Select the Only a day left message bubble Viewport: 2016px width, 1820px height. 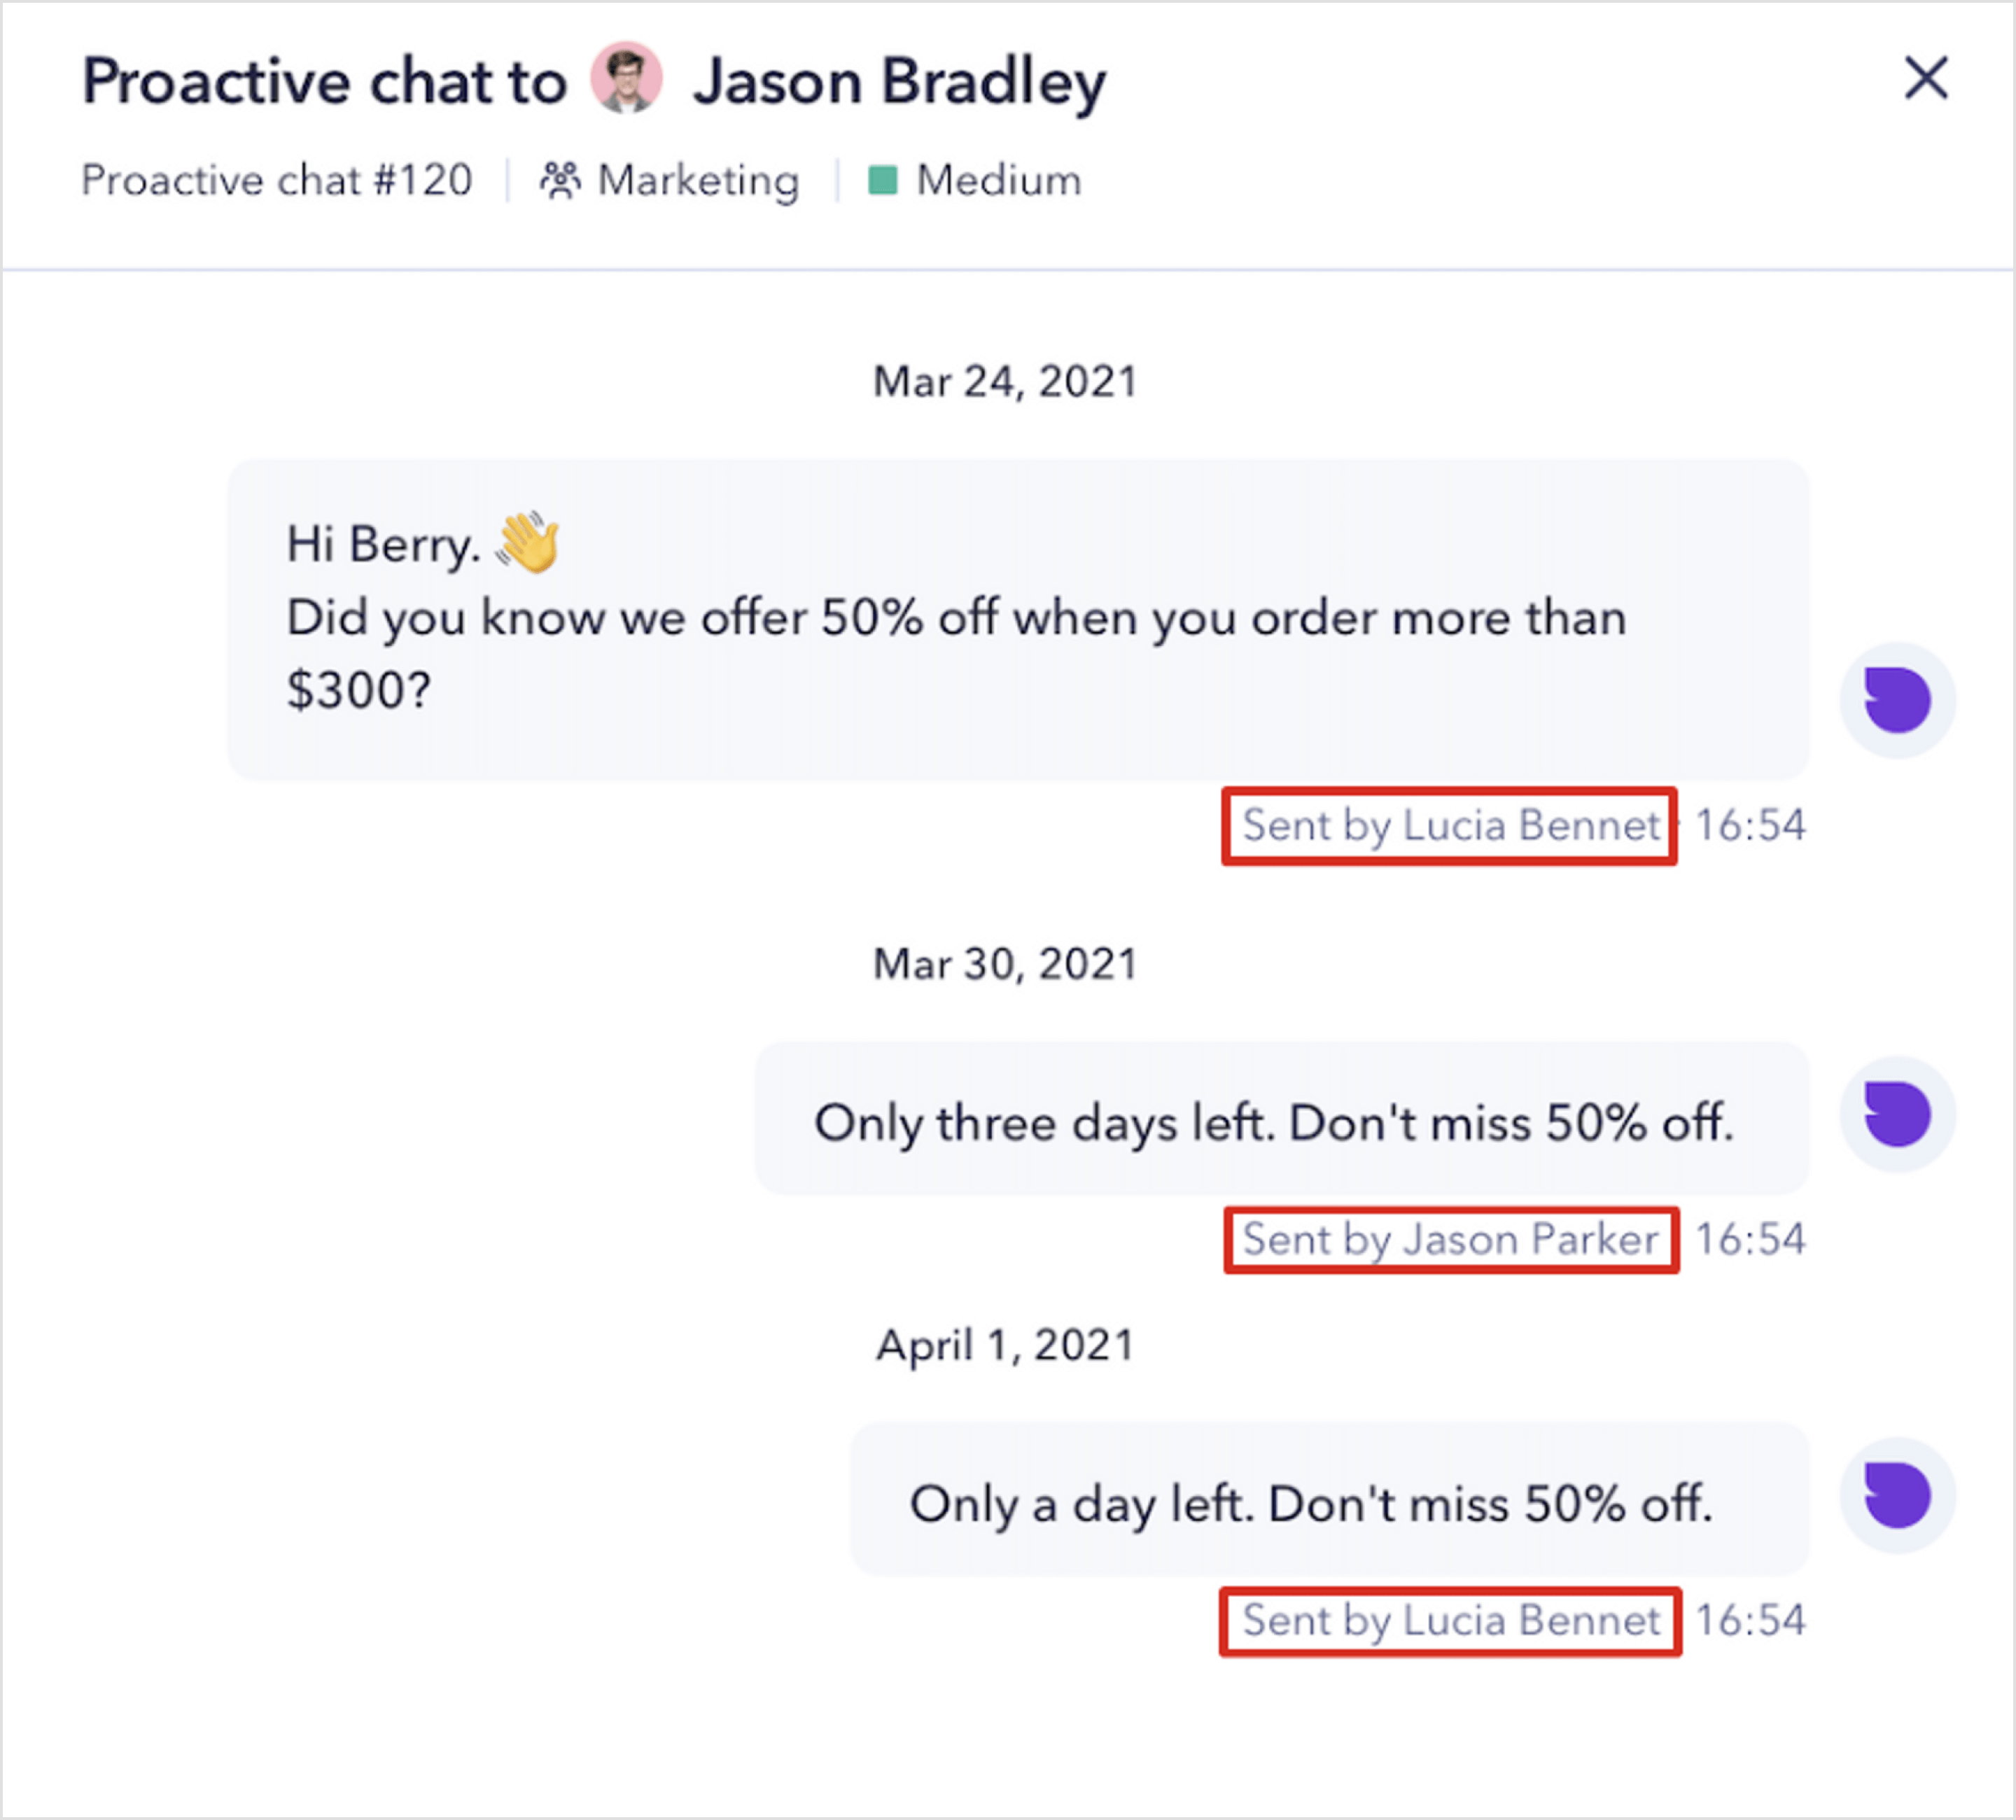click(x=1329, y=1499)
